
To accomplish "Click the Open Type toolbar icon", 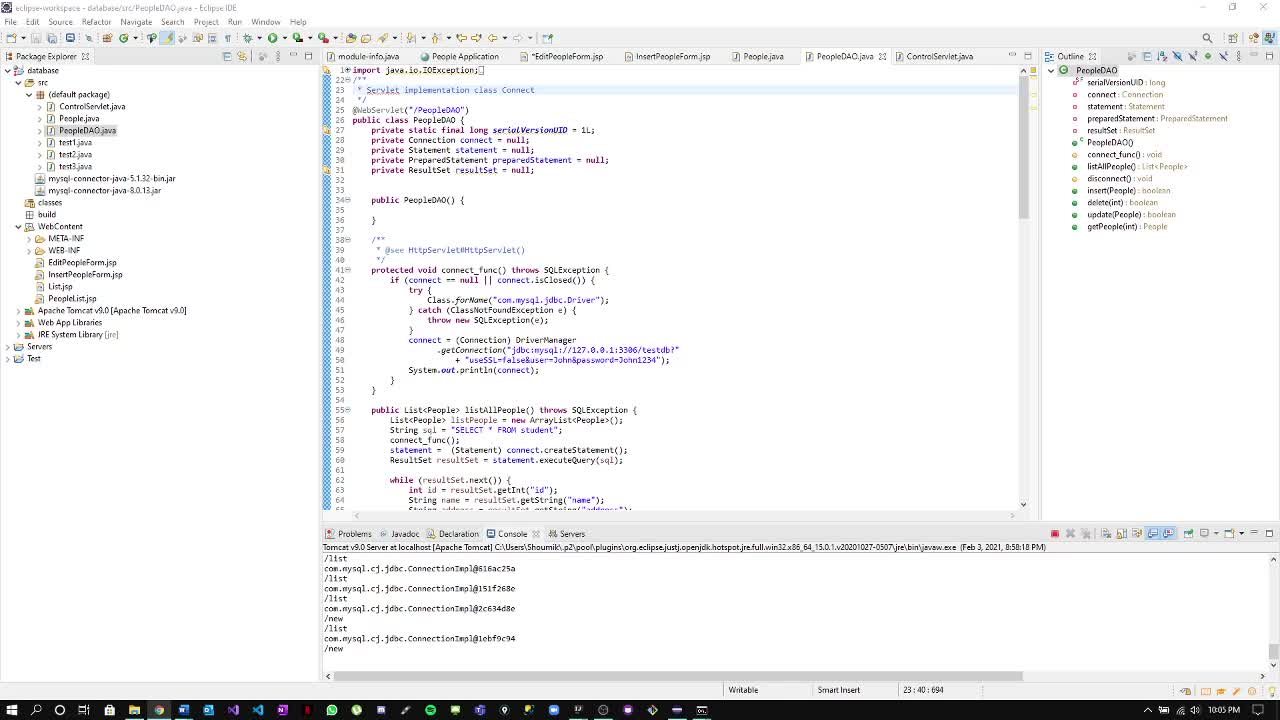I will [350, 38].
